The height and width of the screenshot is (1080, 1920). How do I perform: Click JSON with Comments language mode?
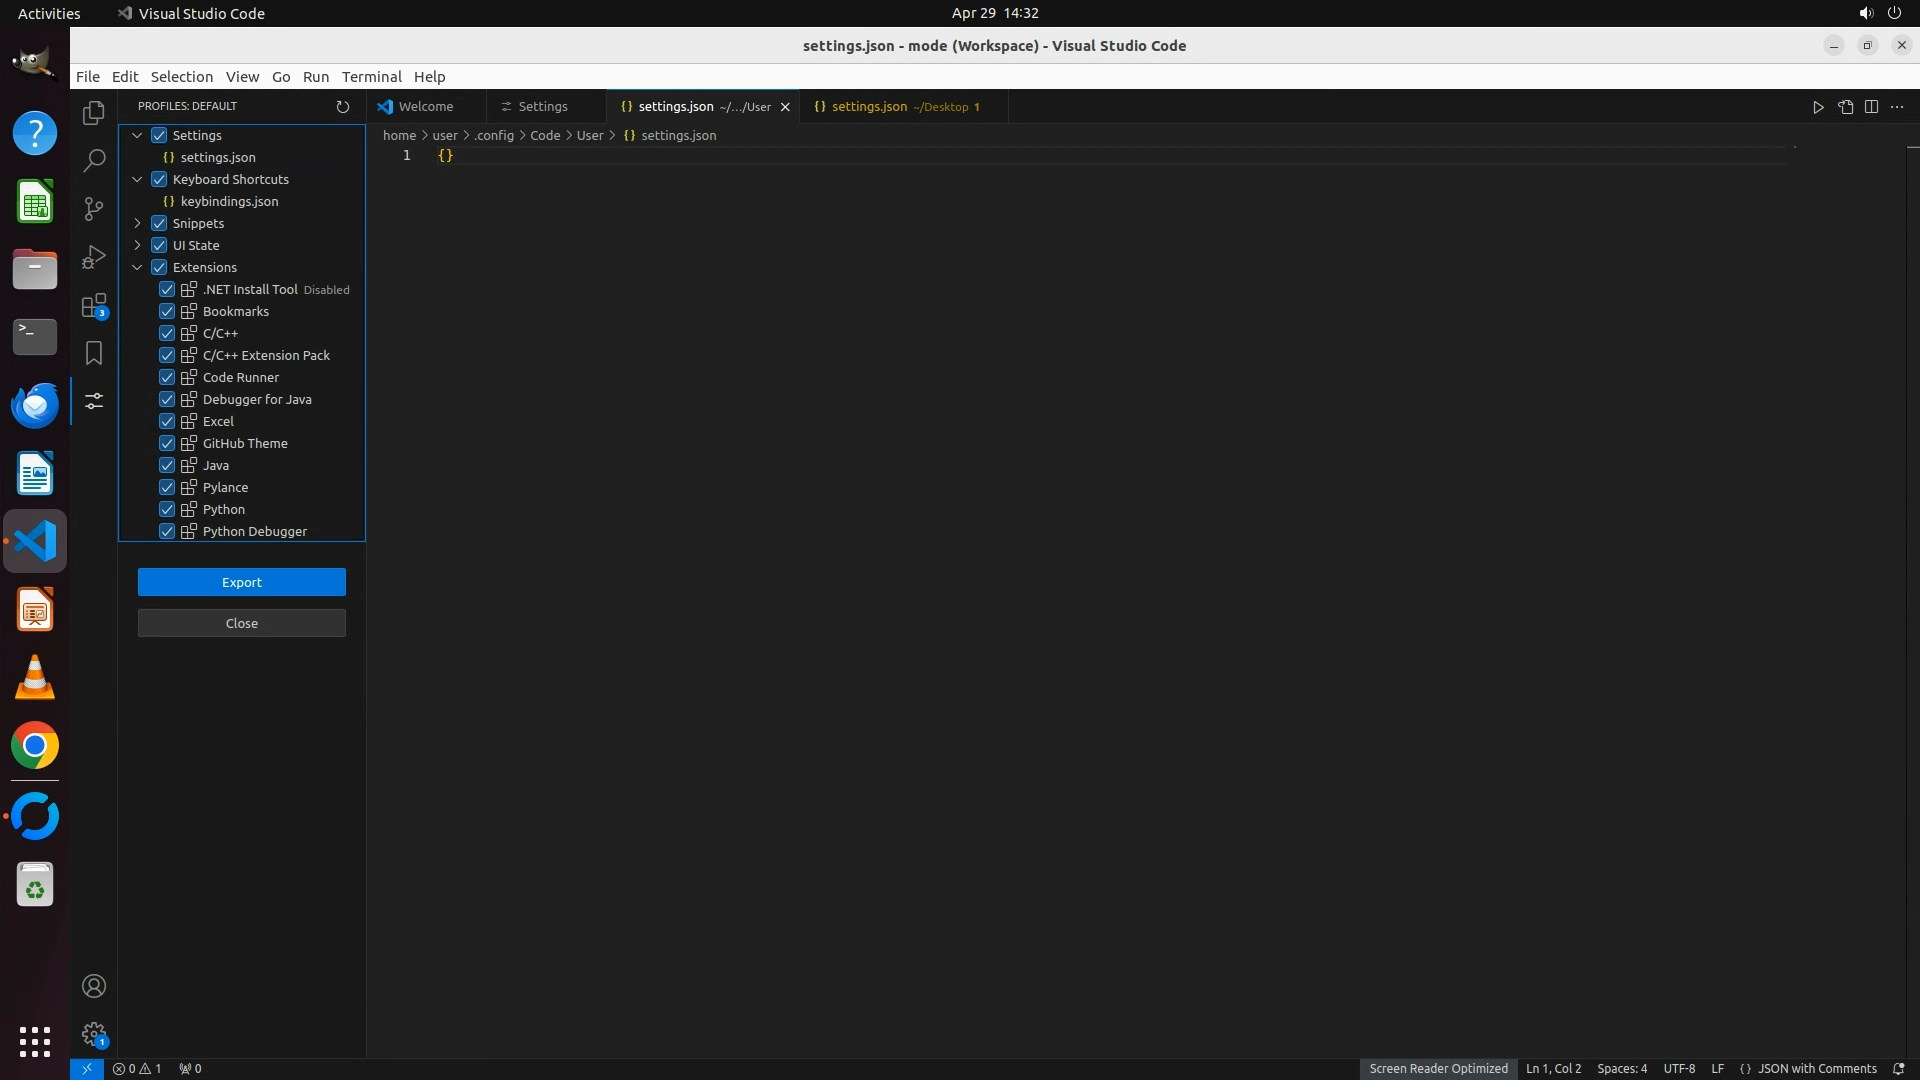(x=1816, y=1068)
